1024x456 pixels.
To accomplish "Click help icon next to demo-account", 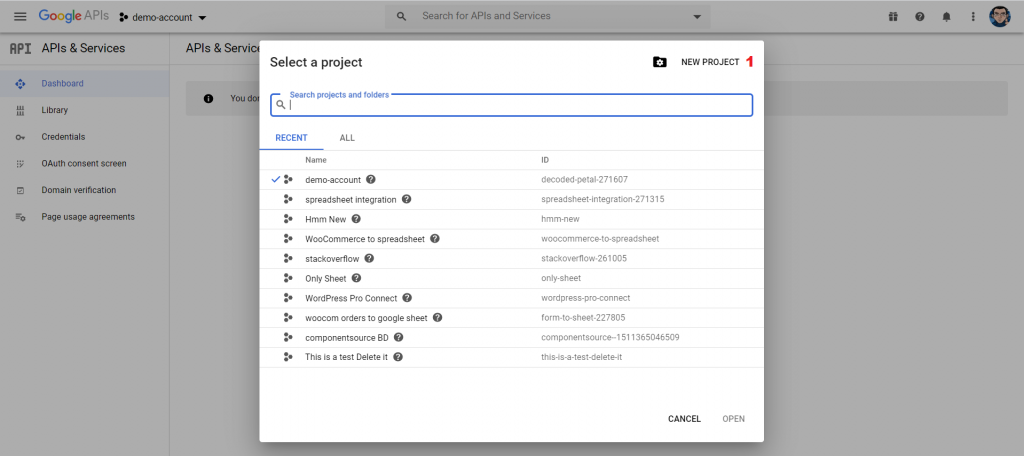I will pos(370,179).
